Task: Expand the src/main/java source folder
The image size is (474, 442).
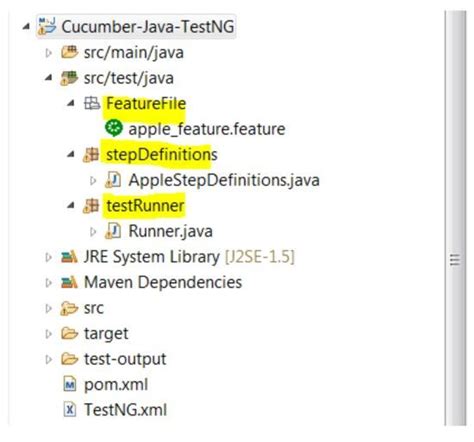Action: pos(49,53)
